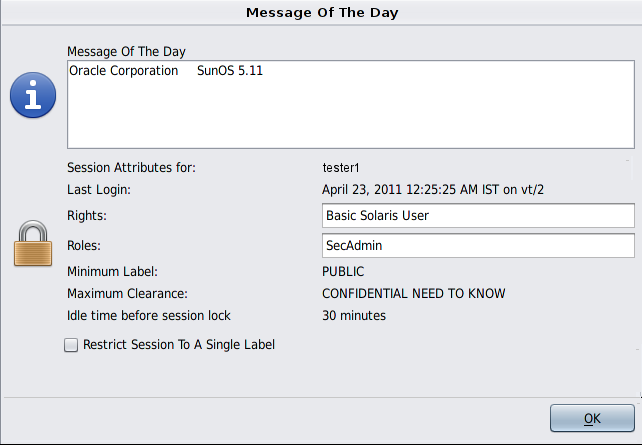Select the Basic Solaris User rights field
642x445 pixels.
coord(478,215)
